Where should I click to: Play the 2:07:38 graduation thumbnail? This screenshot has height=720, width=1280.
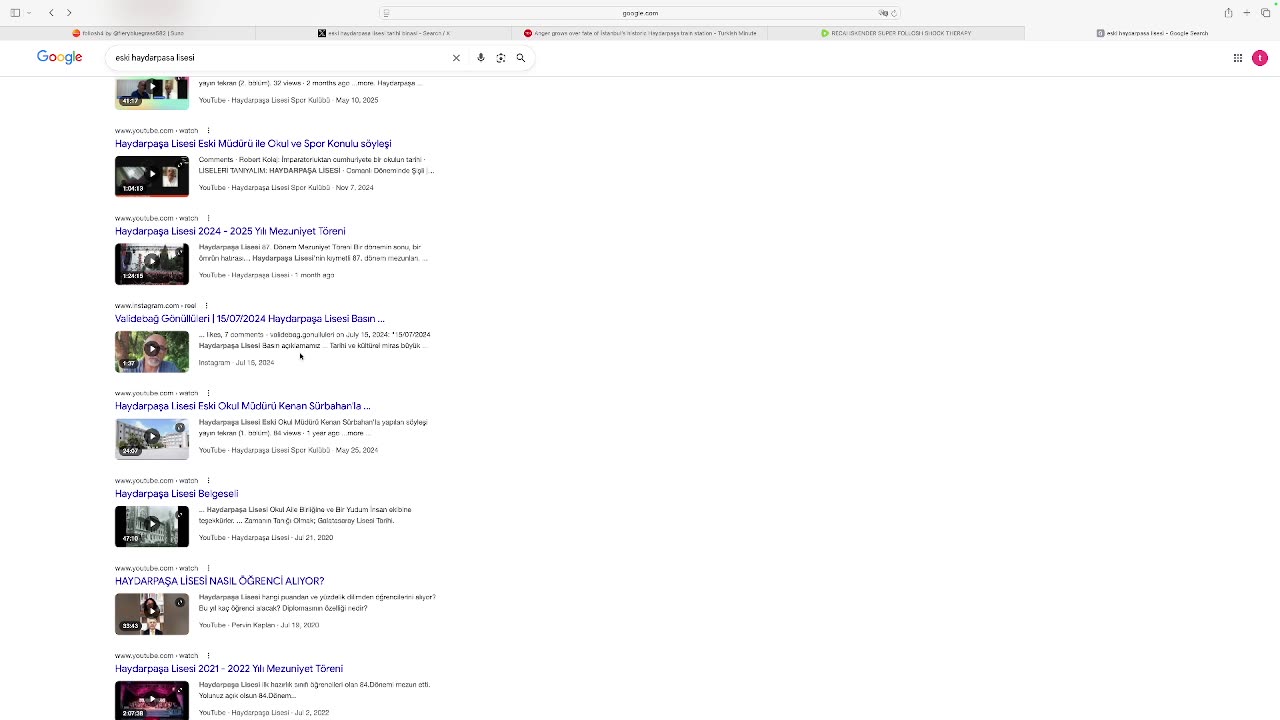coord(152,700)
